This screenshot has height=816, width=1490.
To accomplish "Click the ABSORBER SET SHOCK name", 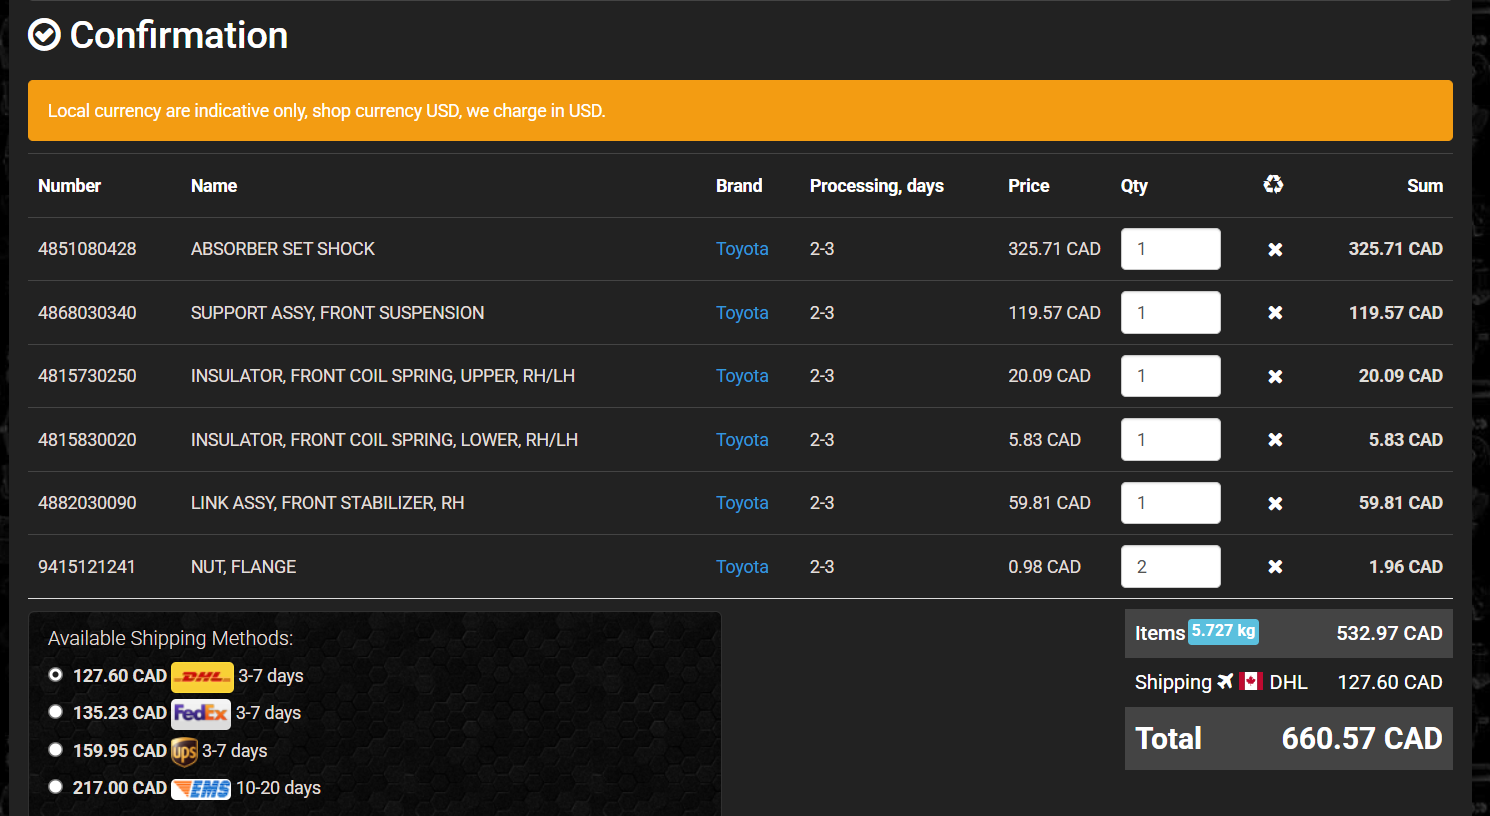I will pos(283,249).
